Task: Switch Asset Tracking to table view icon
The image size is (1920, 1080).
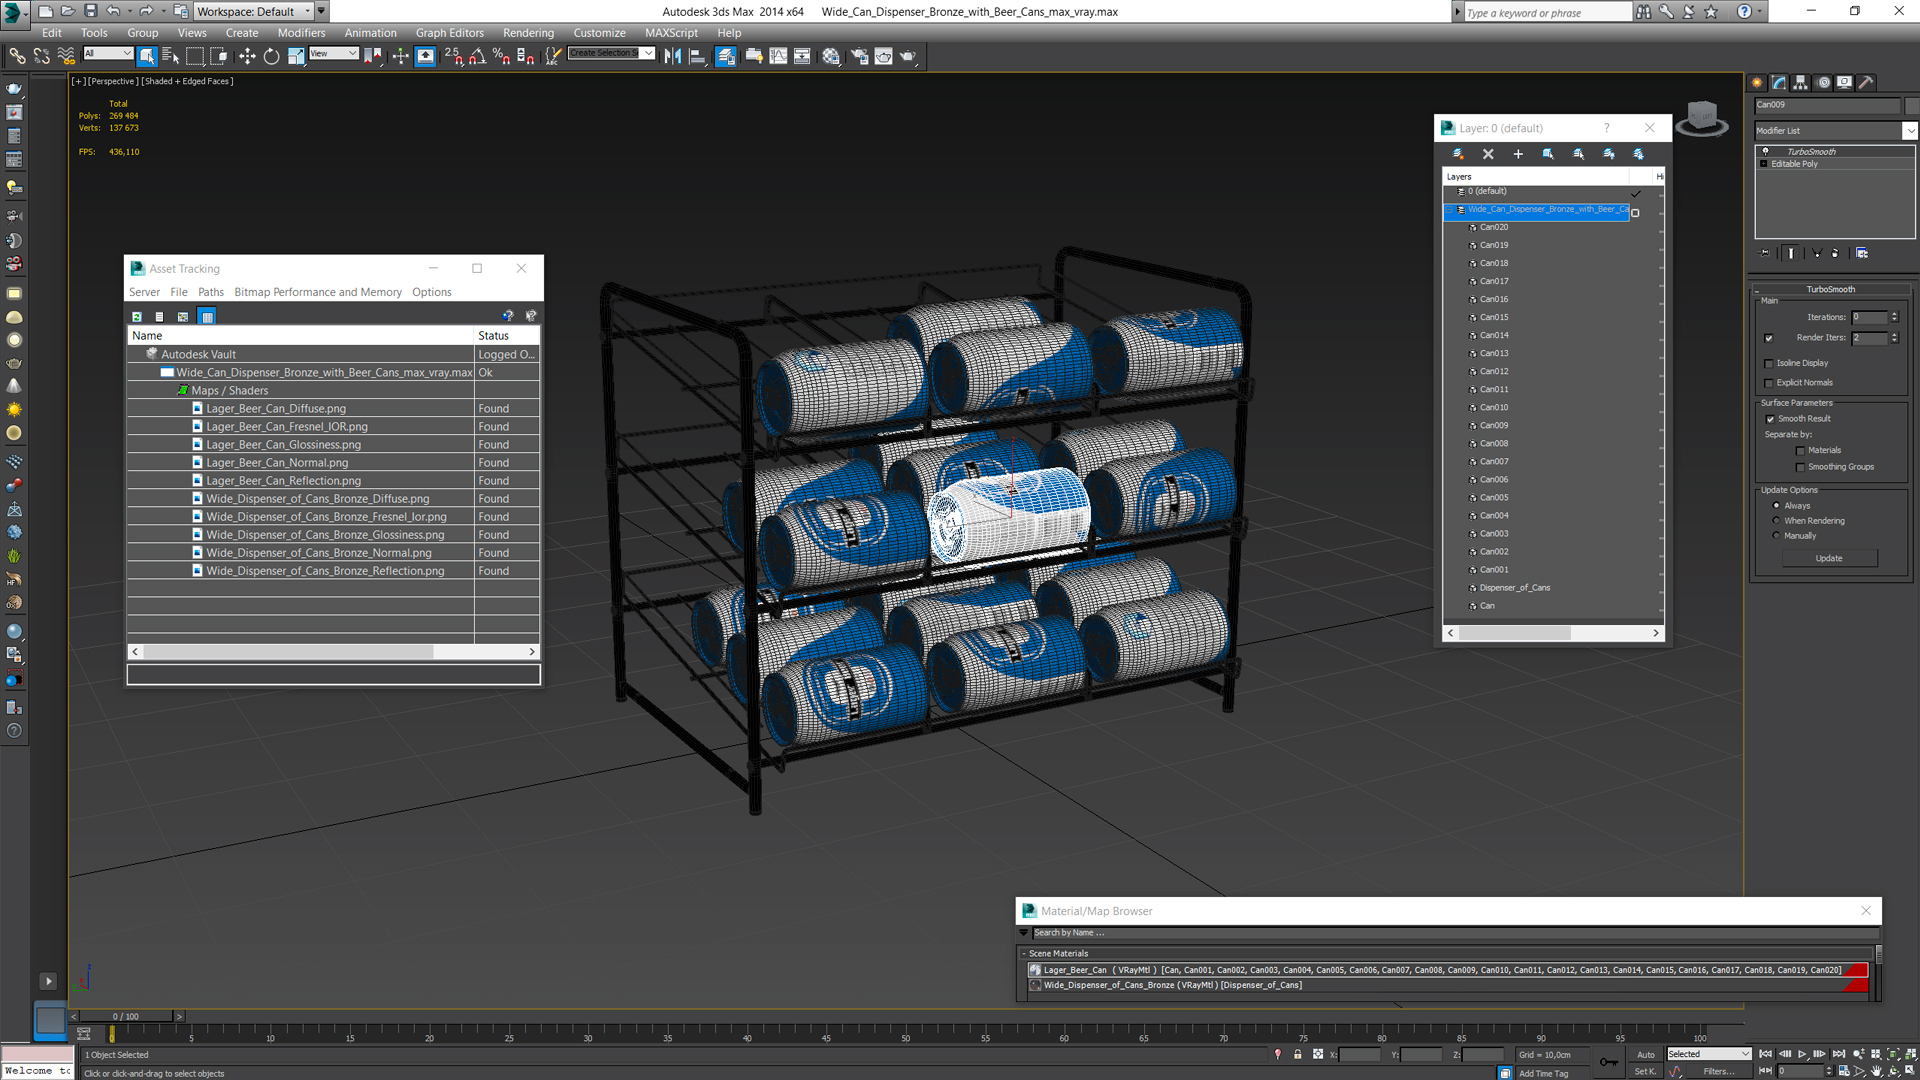Action: [207, 317]
